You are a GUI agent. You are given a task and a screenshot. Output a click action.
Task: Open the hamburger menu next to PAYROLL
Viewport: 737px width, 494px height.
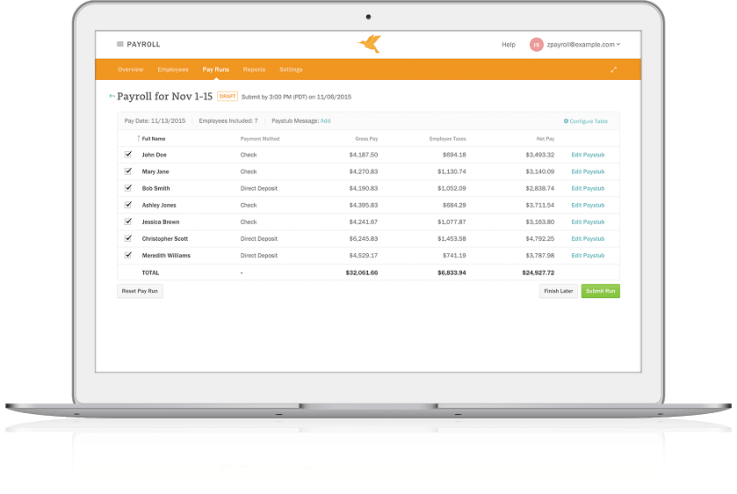click(x=120, y=44)
